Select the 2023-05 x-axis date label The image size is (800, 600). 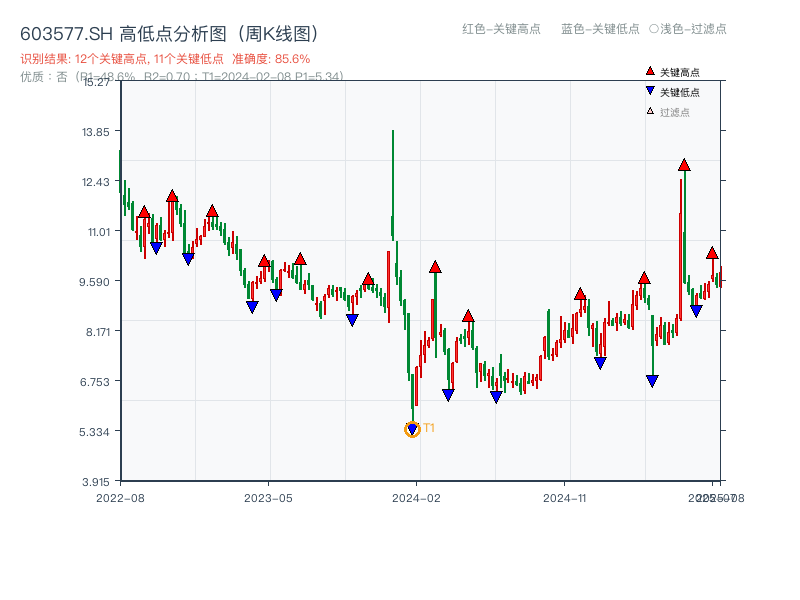(x=268, y=497)
